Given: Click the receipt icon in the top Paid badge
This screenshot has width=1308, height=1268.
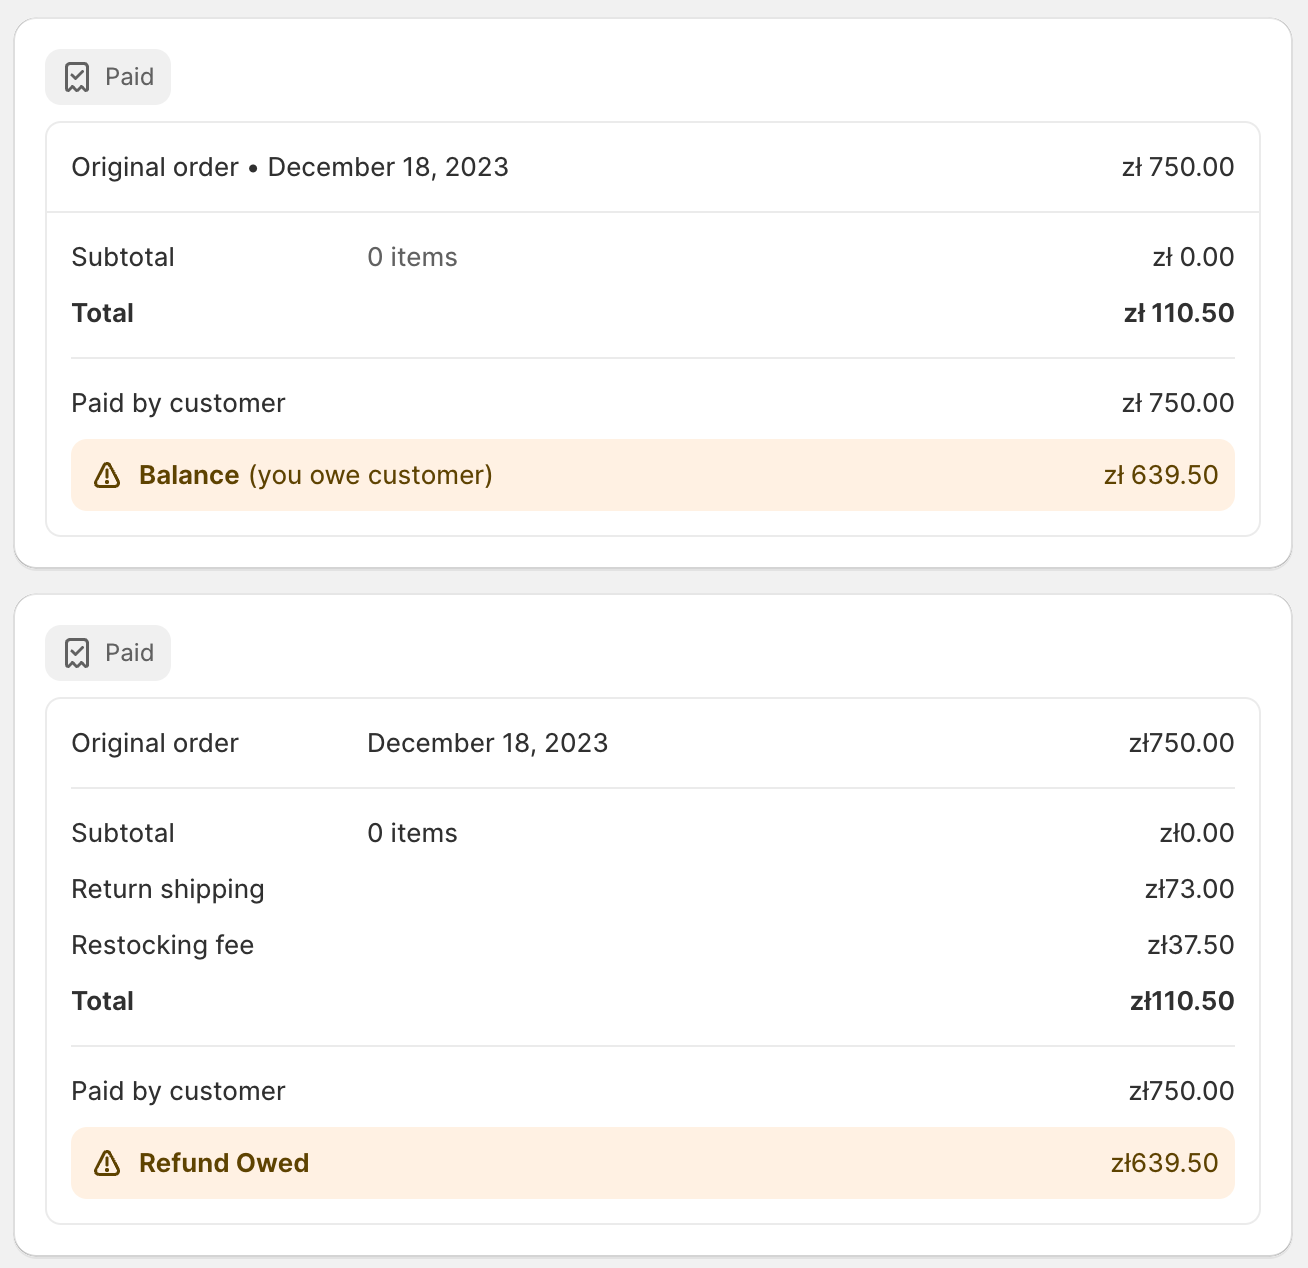Looking at the screenshot, I should point(77,77).
